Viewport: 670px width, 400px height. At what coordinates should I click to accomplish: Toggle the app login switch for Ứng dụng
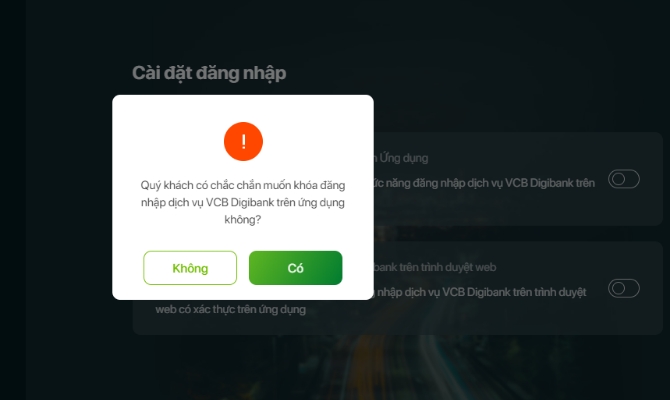click(624, 179)
